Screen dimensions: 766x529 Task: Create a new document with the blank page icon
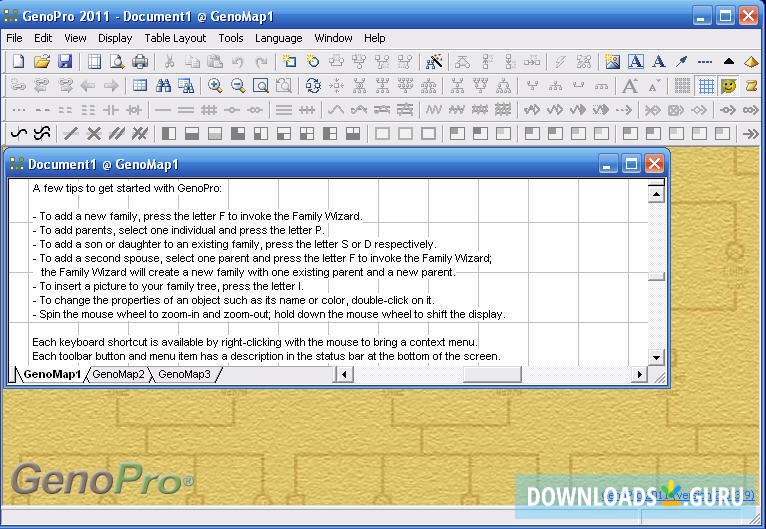(19, 62)
